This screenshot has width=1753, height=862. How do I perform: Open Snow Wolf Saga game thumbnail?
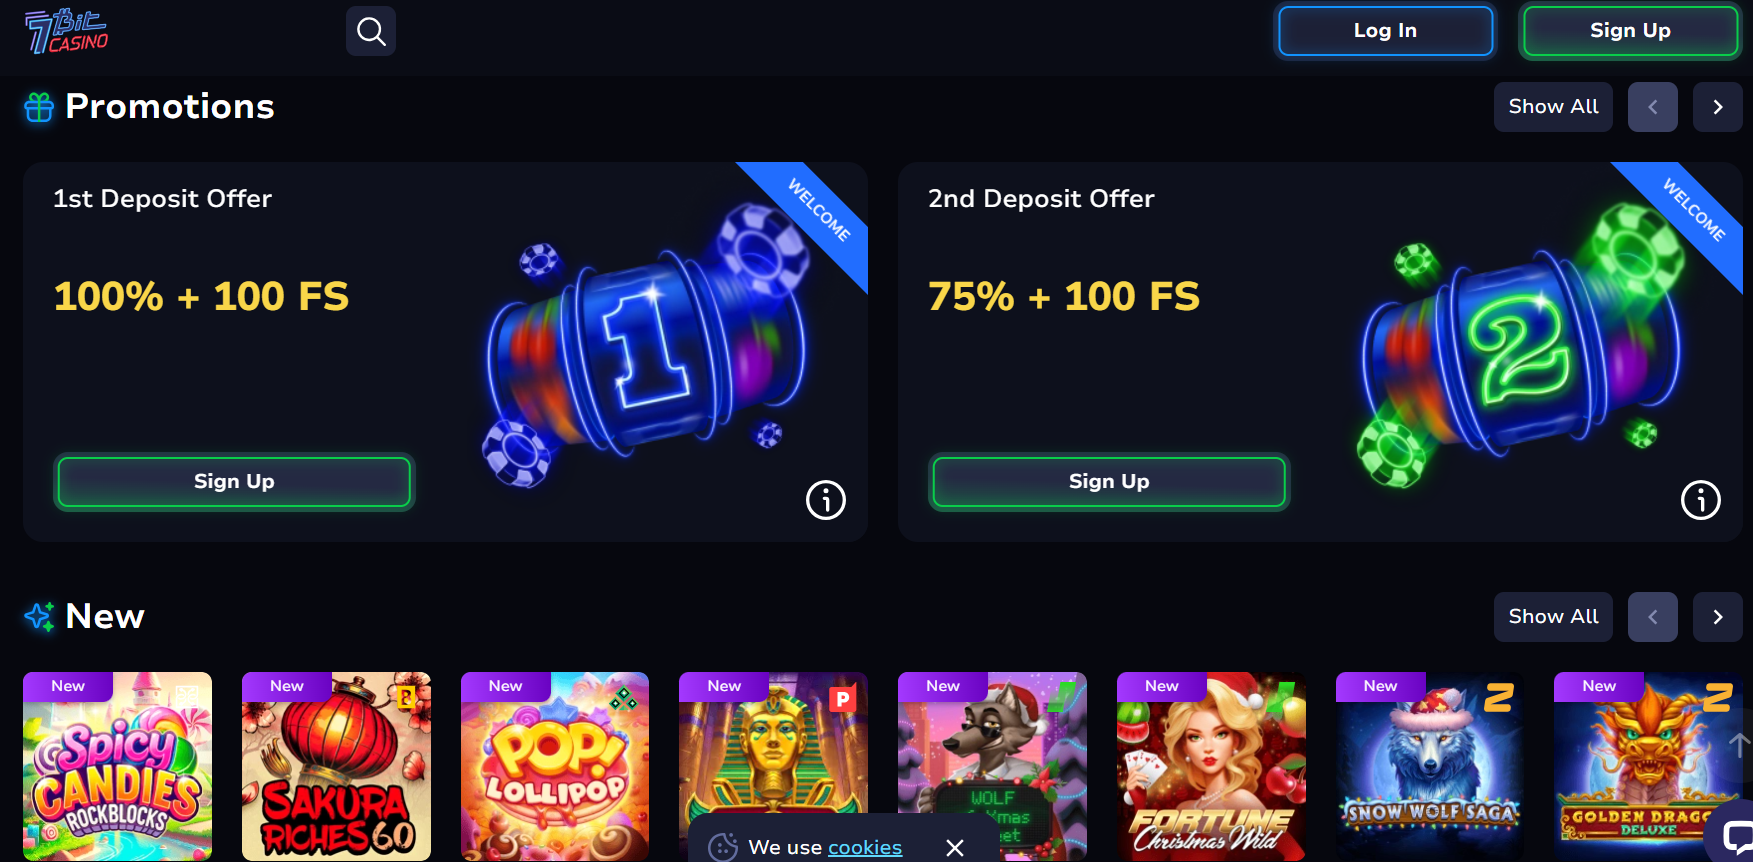(1430, 766)
